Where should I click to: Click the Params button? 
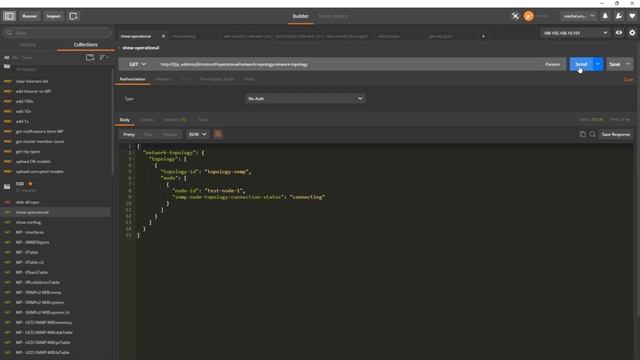coord(552,64)
